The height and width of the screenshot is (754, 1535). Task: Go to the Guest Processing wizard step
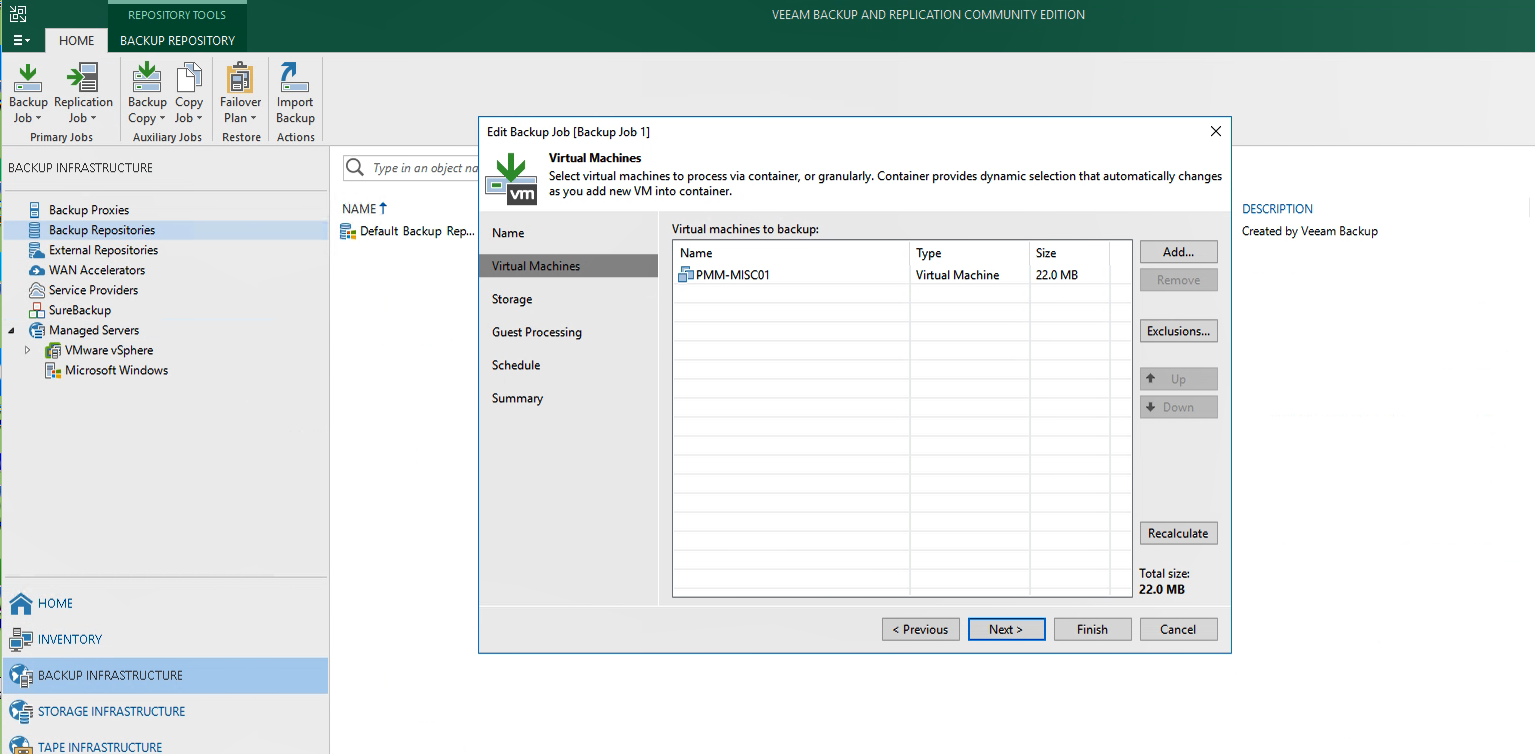coord(536,332)
